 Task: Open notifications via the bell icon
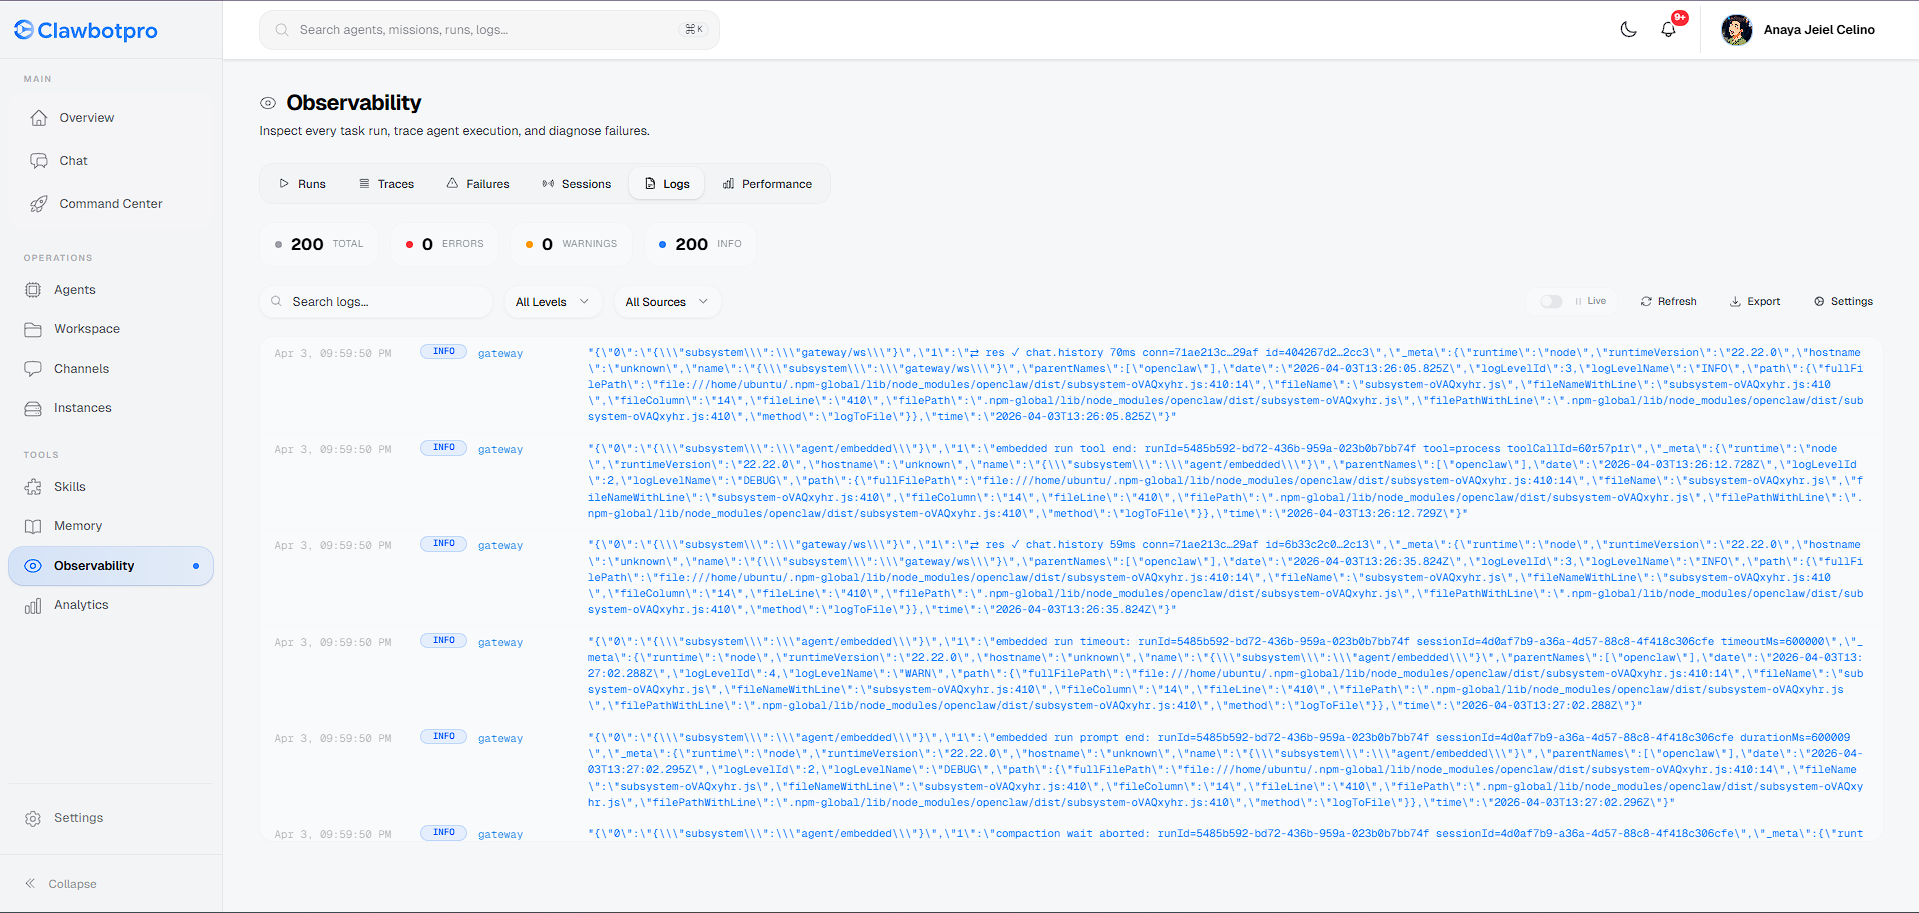(x=1668, y=30)
